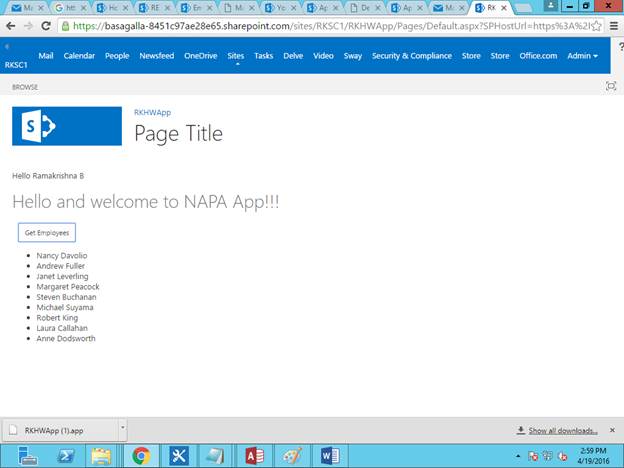The width and height of the screenshot is (624, 468).
Task: Go back with the browser back arrow
Action: coord(11,26)
